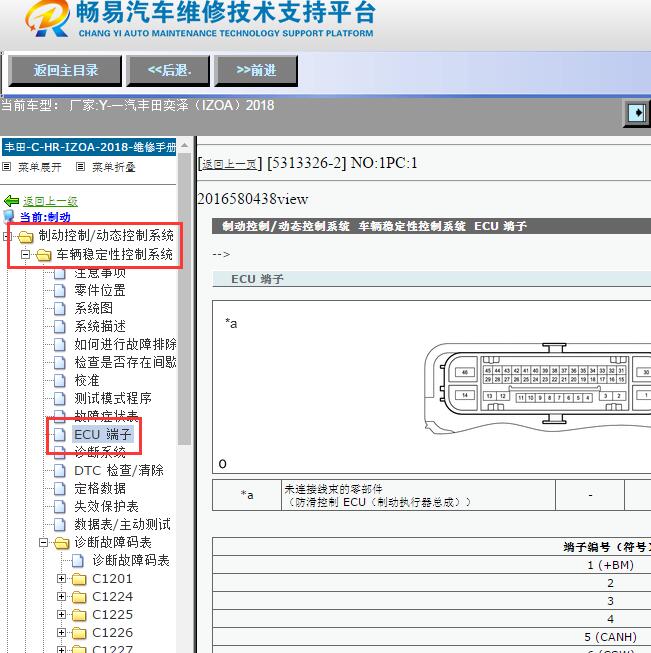Click the C1224 folder icon
Viewport: 651px width, 653px height.
click(79, 597)
